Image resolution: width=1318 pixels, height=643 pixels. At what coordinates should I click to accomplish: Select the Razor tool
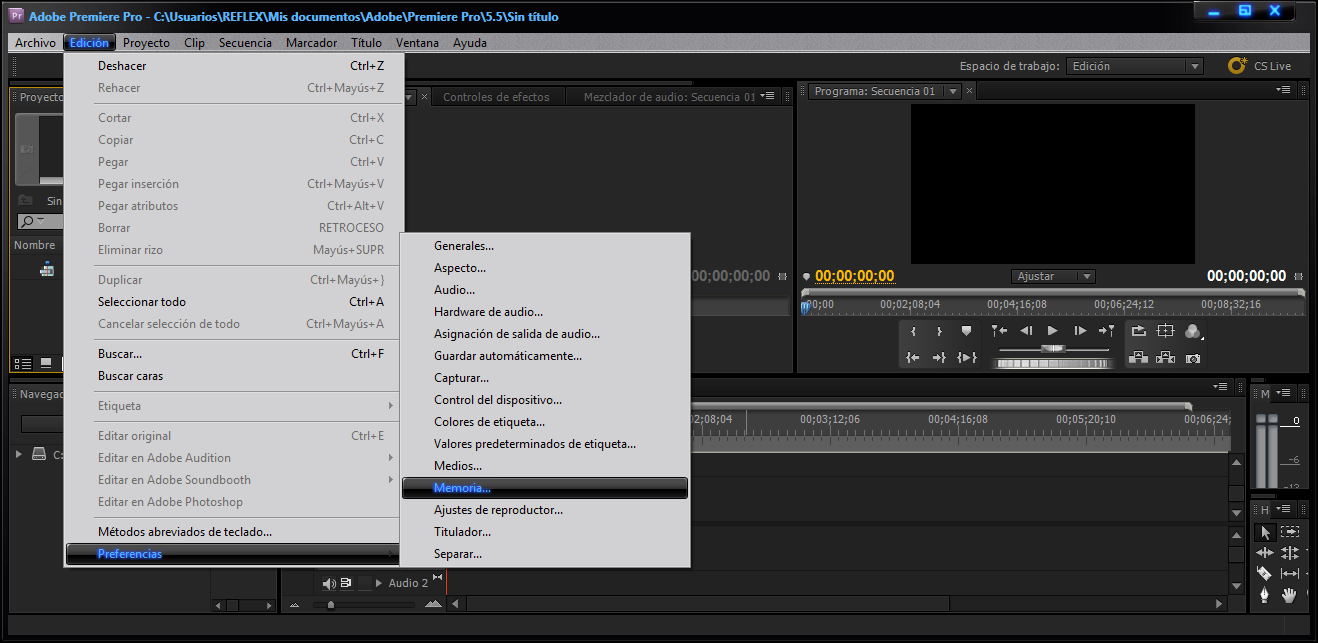[1265, 574]
